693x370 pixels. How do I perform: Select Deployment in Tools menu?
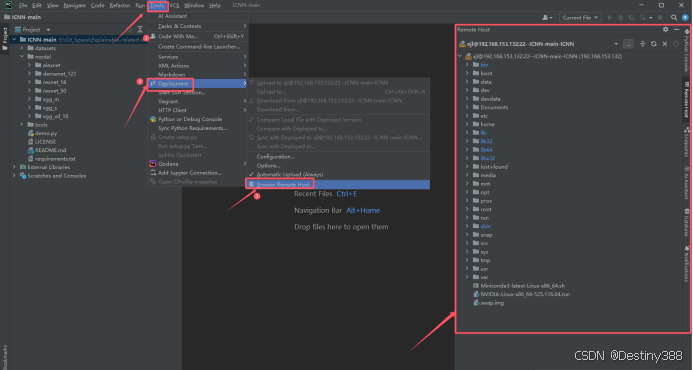[x=198, y=84]
